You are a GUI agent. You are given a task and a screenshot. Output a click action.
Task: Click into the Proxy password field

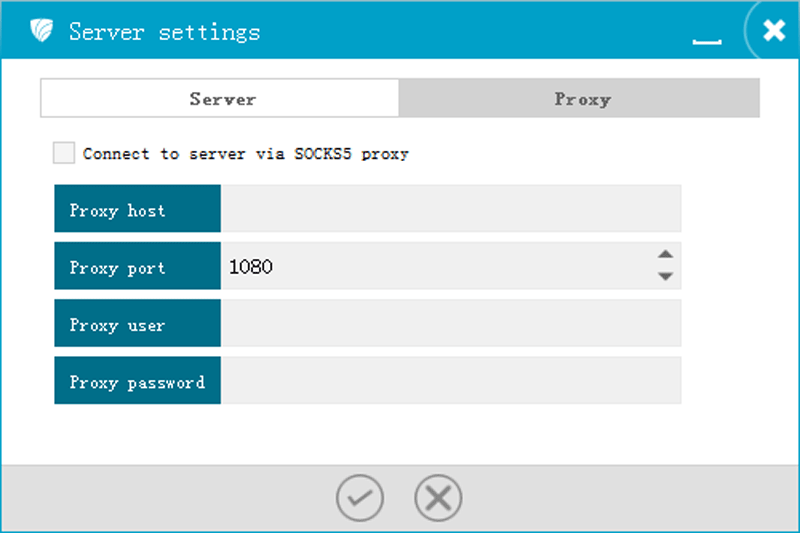[450, 381]
